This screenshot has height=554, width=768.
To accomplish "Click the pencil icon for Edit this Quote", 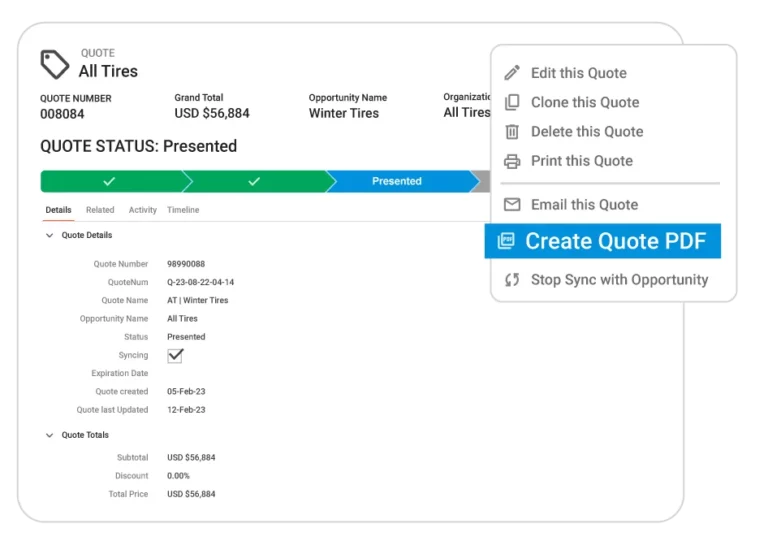I will [512, 73].
